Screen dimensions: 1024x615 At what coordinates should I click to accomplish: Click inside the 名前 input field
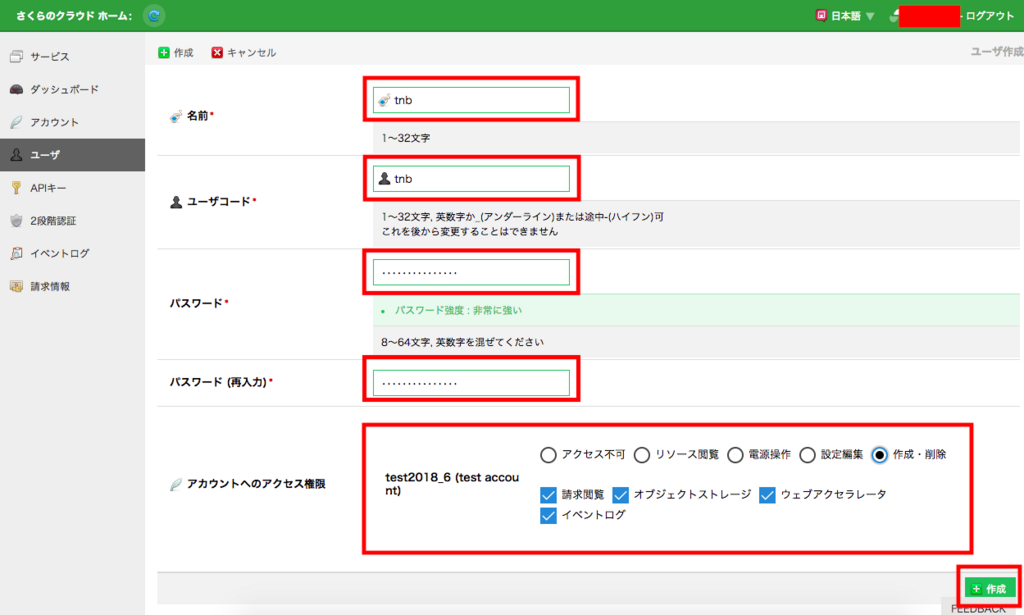[x=470, y=99]
